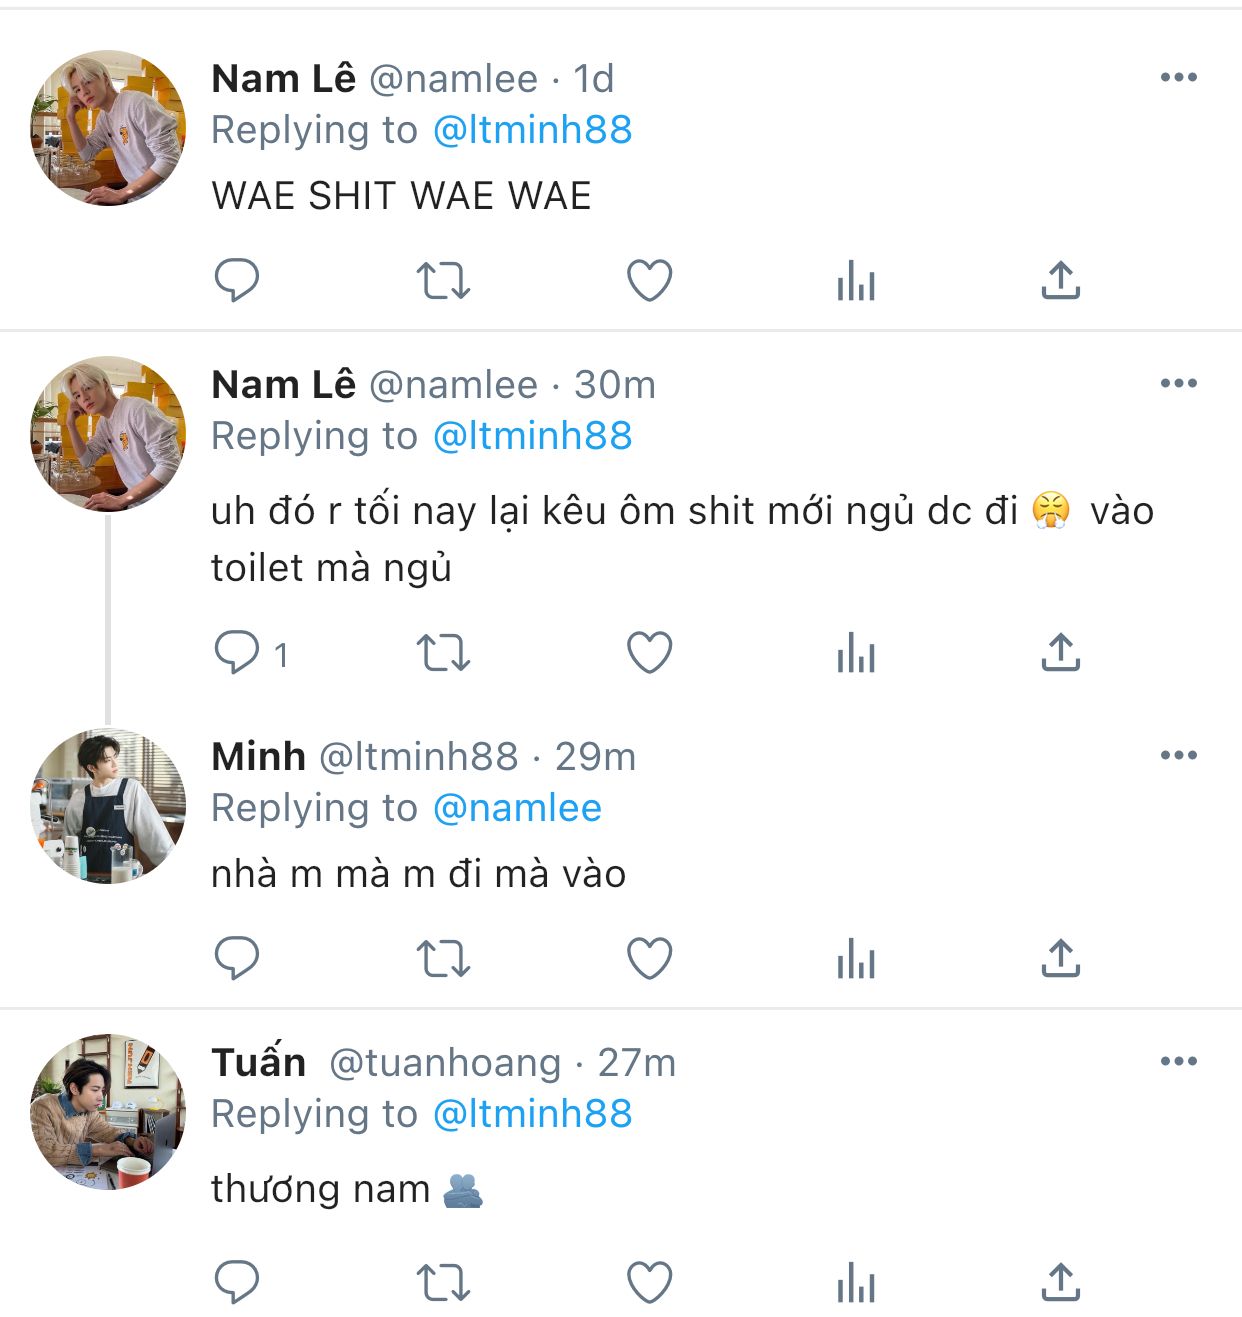Like Minh's reply to @namlee
1242x1317 pixels.
click(x=649, y=958)
